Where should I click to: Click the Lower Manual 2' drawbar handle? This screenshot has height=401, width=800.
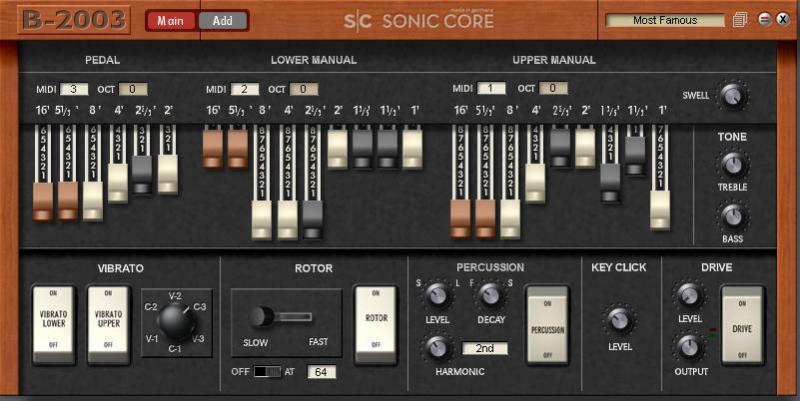click(337, 148)
